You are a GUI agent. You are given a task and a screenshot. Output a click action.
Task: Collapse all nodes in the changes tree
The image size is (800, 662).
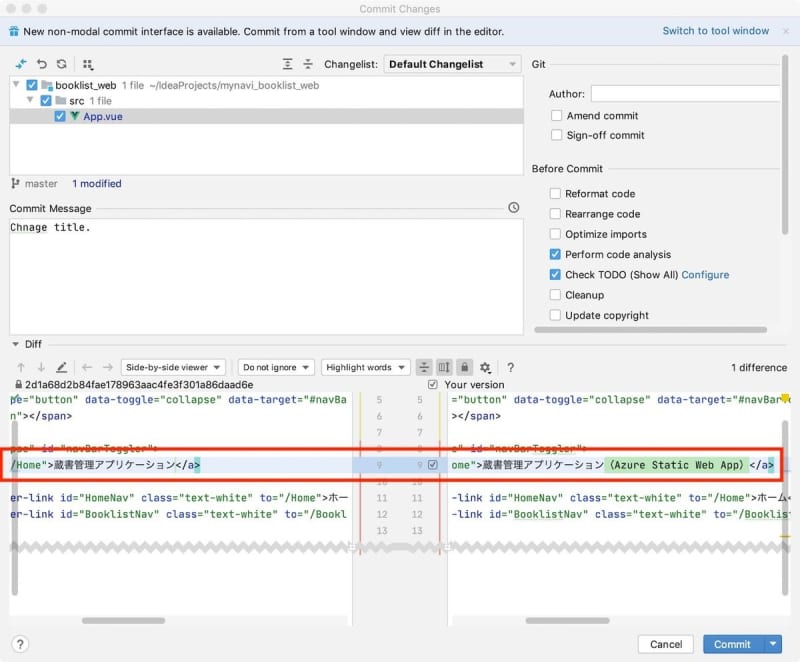point(308,64)
